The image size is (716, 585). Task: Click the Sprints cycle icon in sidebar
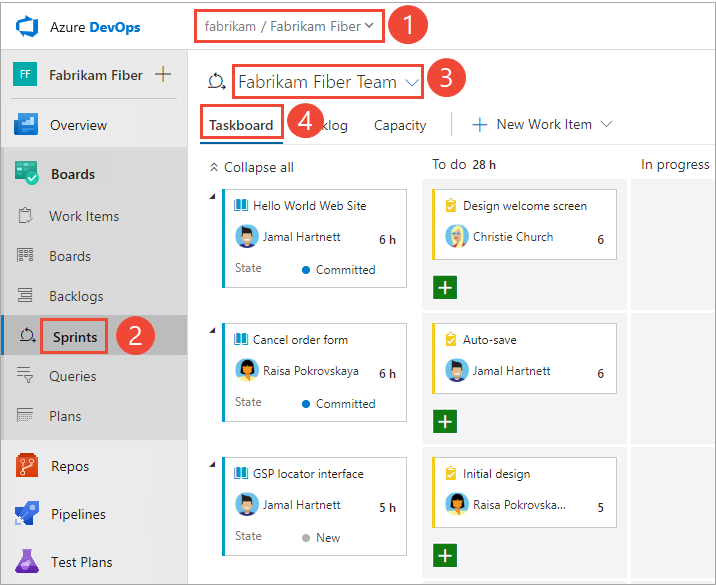click(27, 336)
